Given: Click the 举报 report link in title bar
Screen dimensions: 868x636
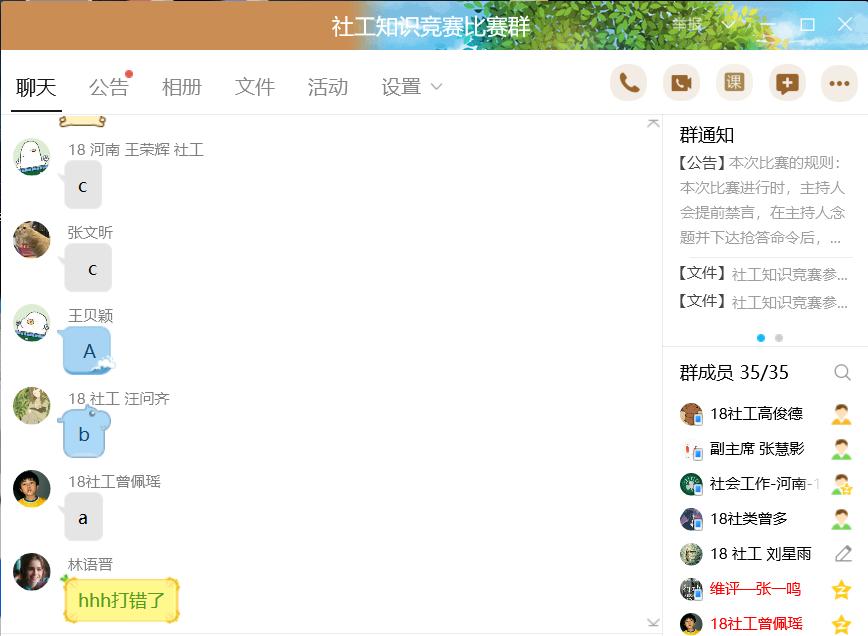Looking at the screenshot, I should click(x=688, y=24).
